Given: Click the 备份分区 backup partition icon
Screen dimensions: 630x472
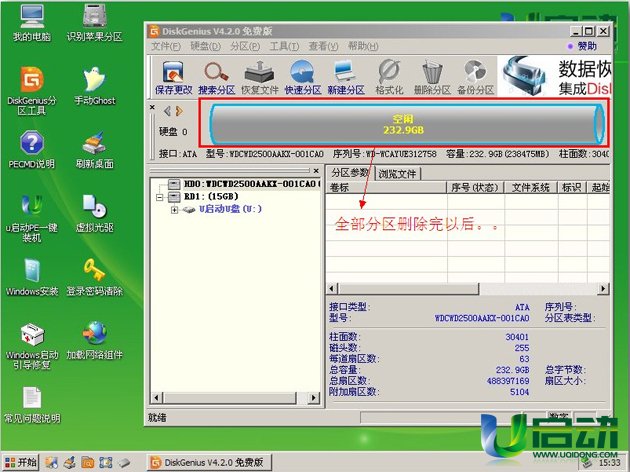Looking at the screenshot, I should point(475,78).
